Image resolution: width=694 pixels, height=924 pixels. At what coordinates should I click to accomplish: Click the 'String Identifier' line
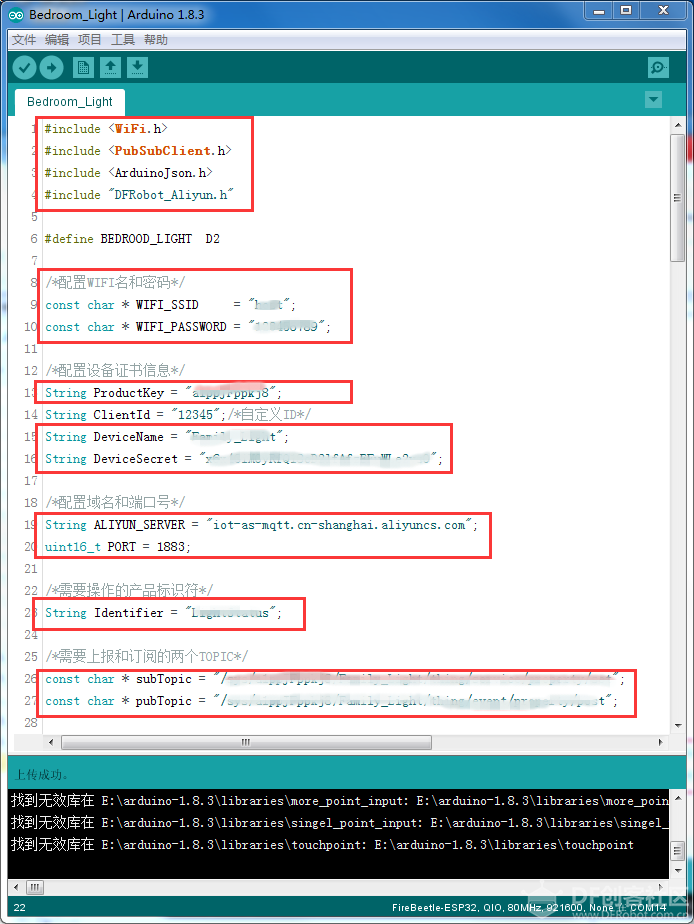click(163, 613)
